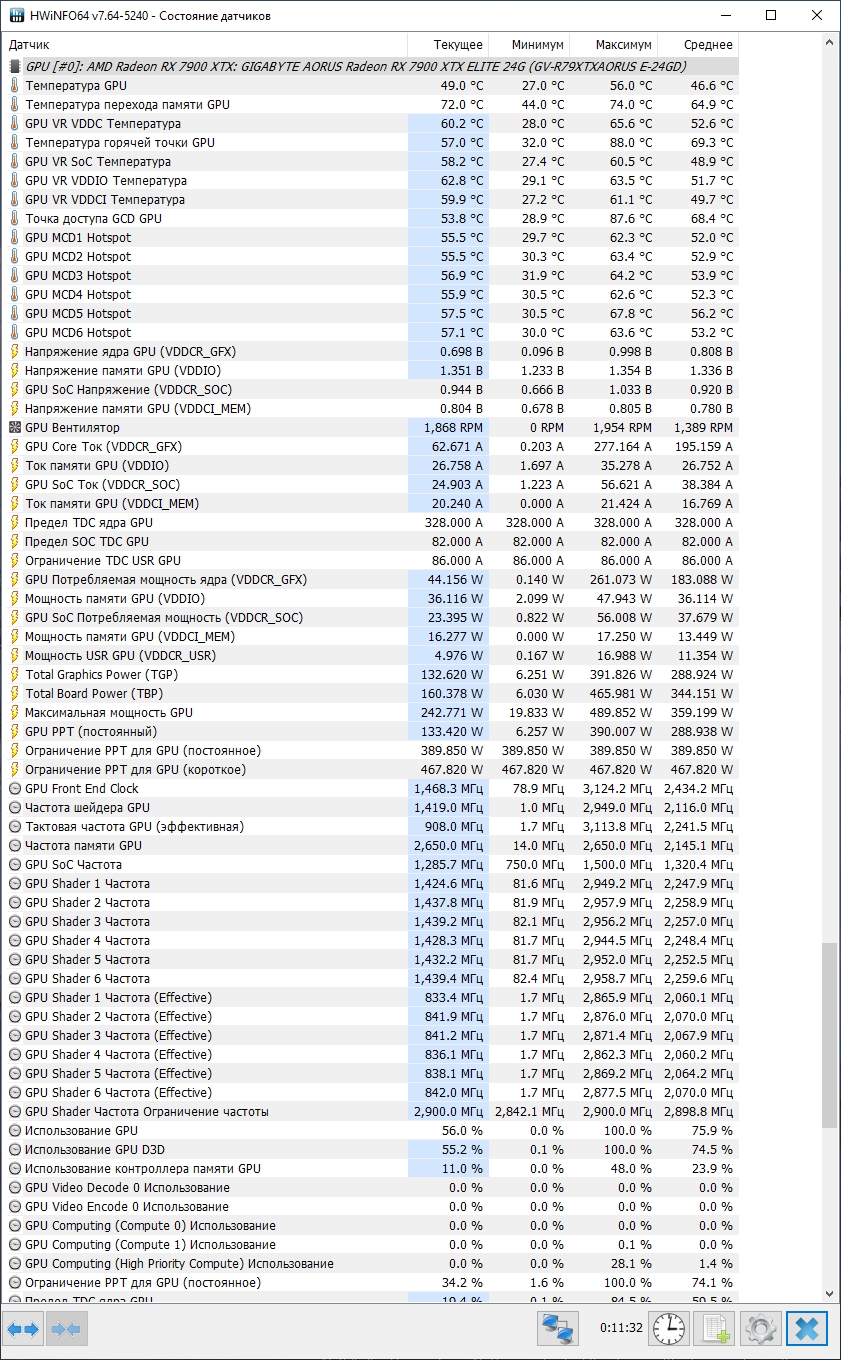Viewport: 841px width, 1360px height.
Task: Select Использование контроллера памяти GPU row
Action: tap(370, 1169)
